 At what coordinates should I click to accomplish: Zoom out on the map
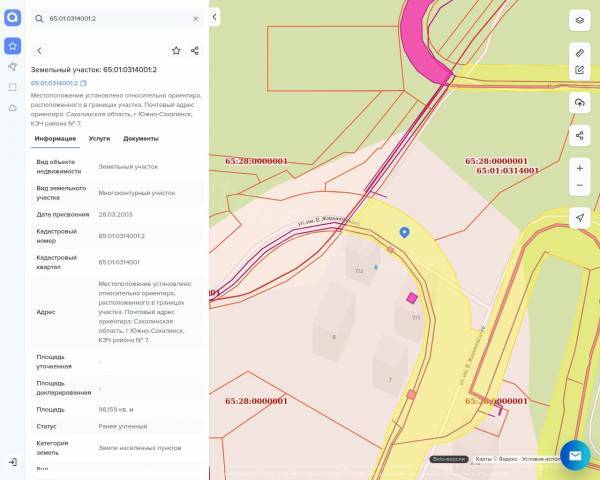(579, 186)
